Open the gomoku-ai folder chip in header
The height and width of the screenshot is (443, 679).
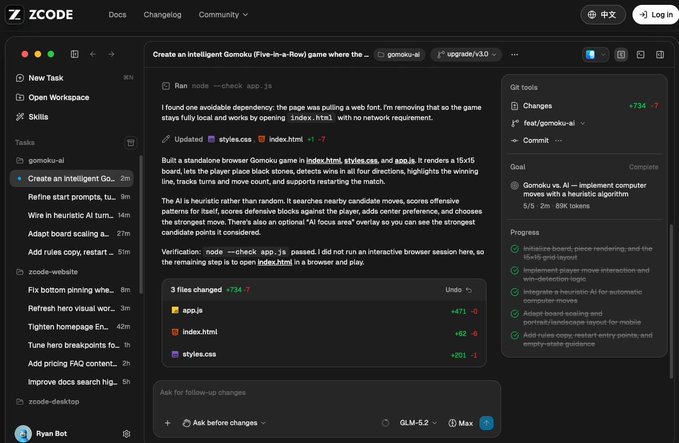click(x=399, y=55)
